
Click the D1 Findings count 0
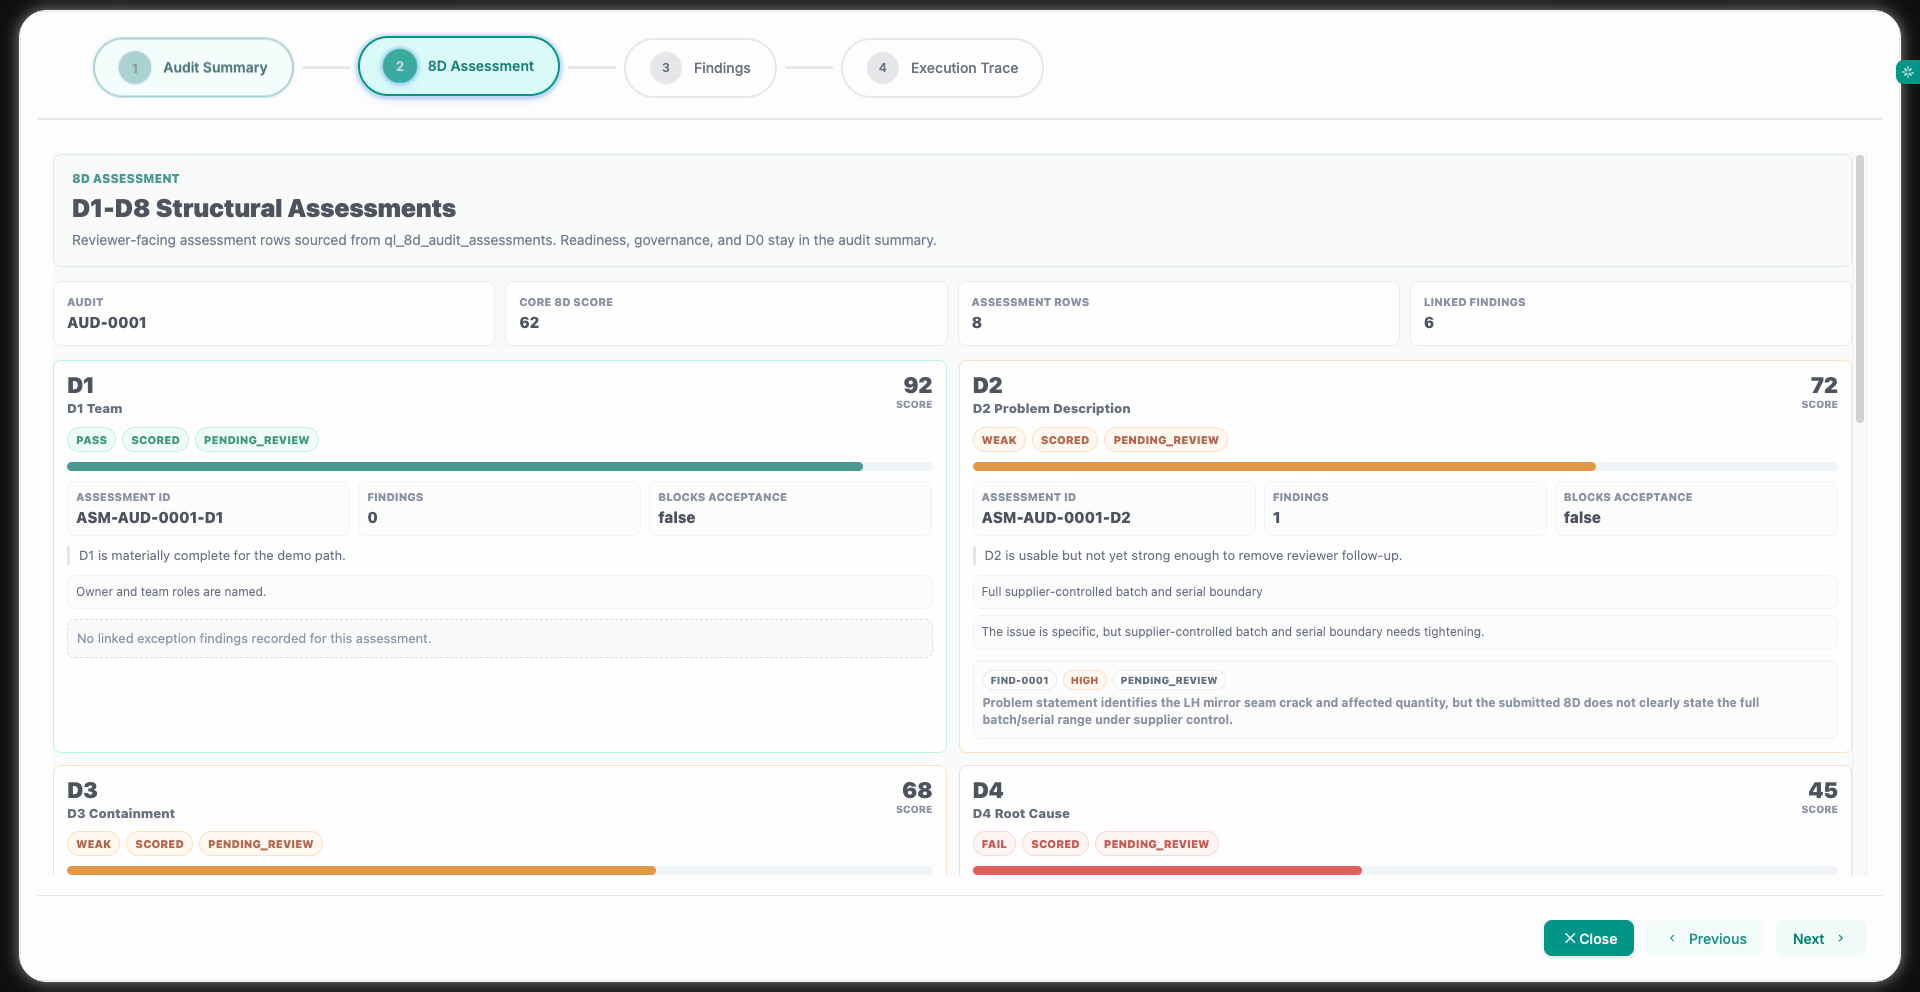pyautogui.click(x=372, y=518)
